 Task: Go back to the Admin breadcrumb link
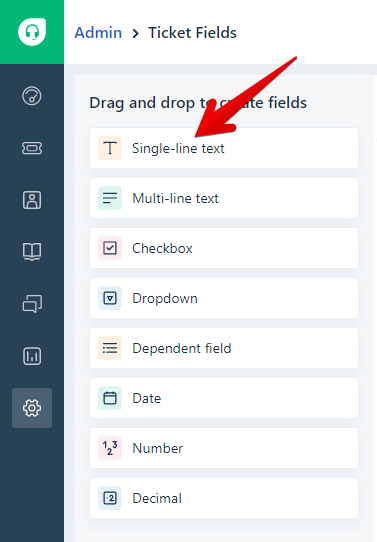click(x=98, y=33)
